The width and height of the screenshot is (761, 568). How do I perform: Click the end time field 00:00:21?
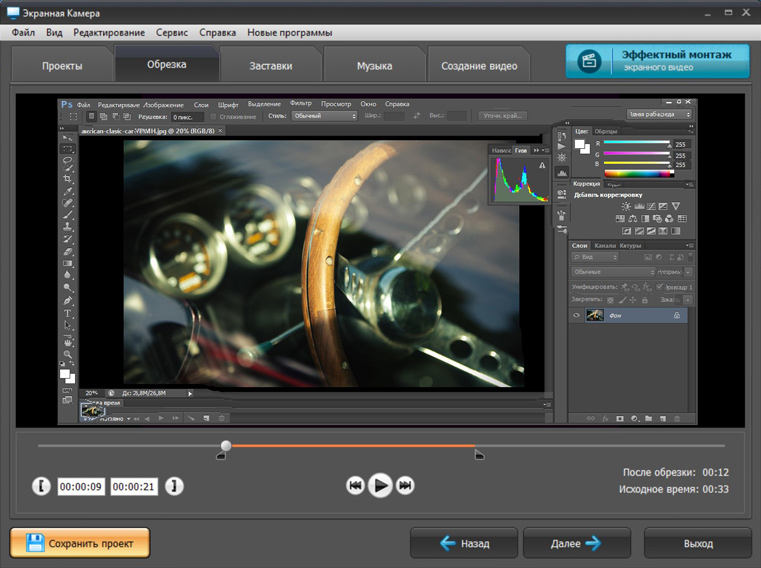click(134, 486)
